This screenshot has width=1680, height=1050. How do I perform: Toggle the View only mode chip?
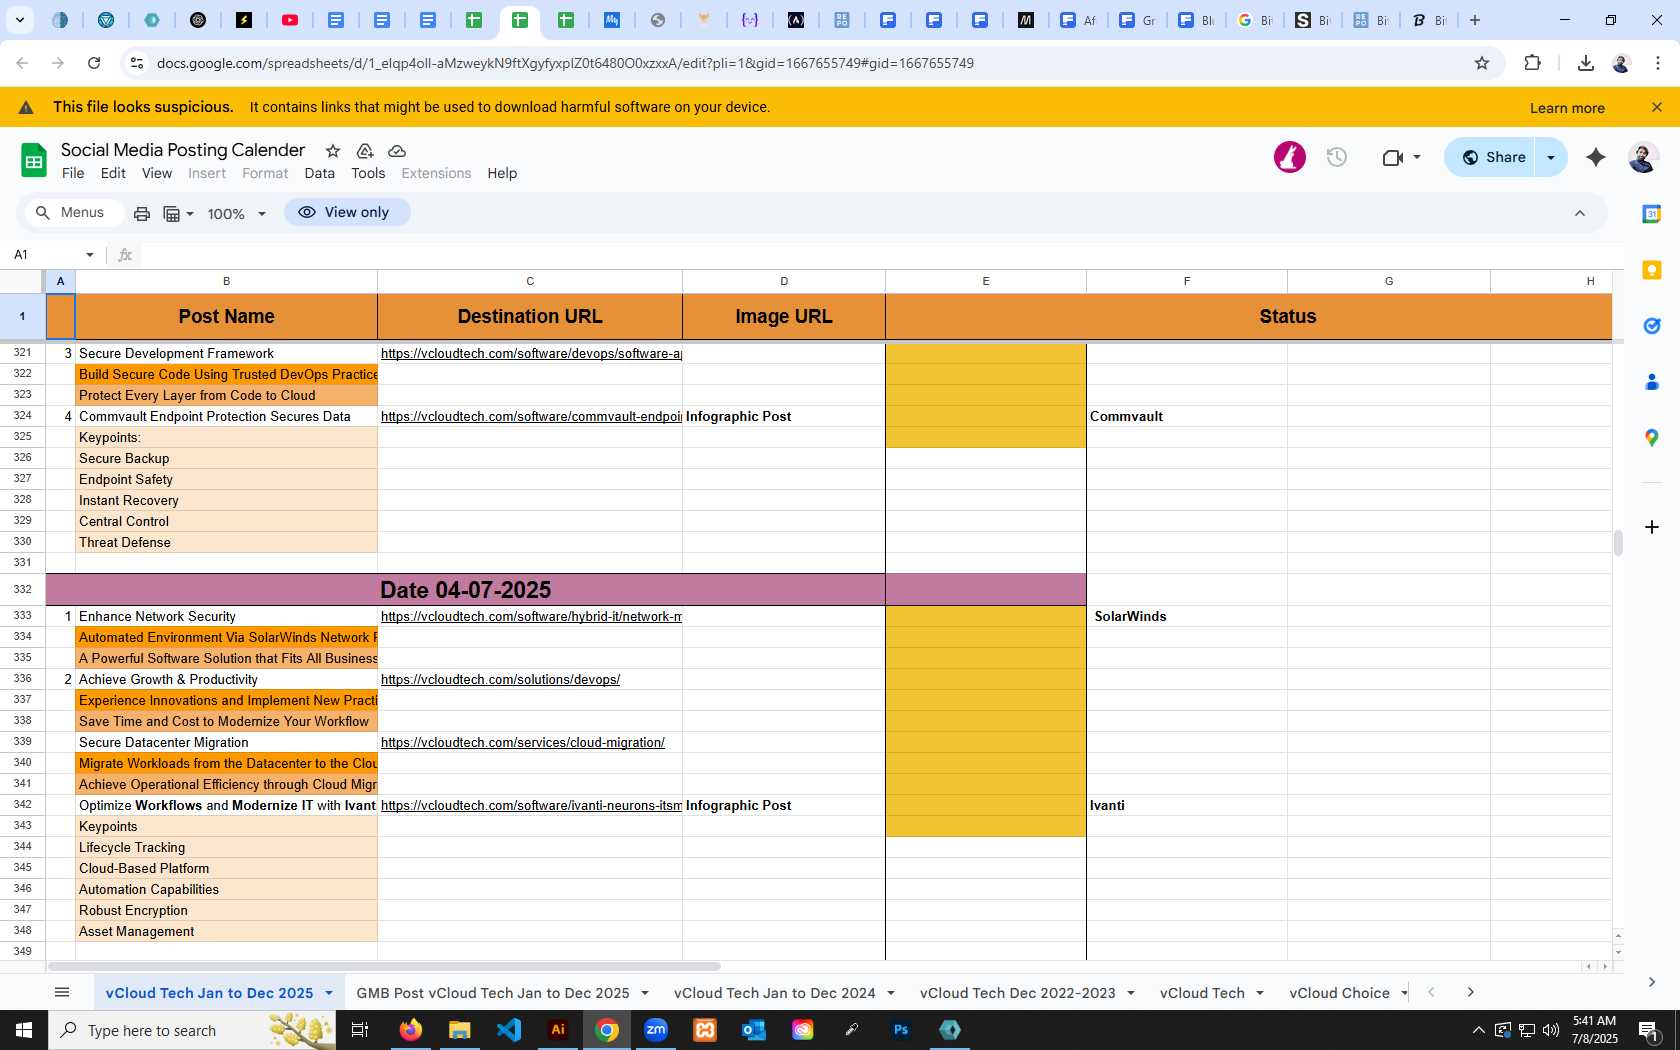coord(346,212)
